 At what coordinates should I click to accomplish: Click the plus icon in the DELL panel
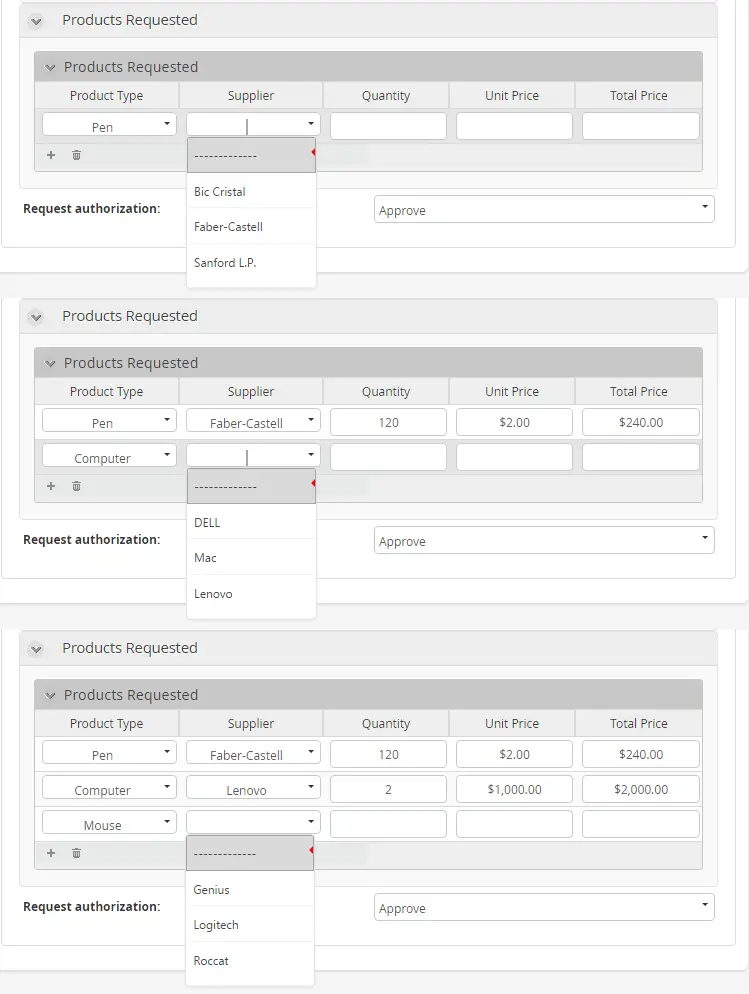click(51, 486)
